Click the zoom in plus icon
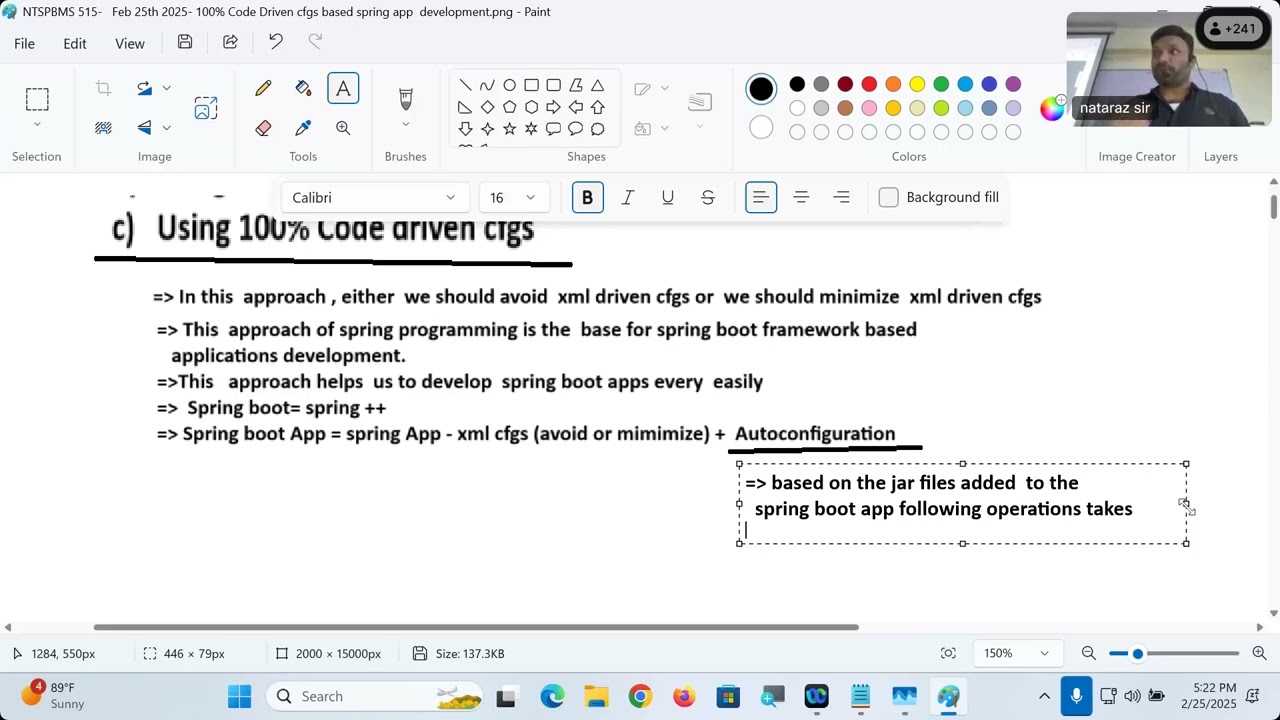 [1259, 653]
